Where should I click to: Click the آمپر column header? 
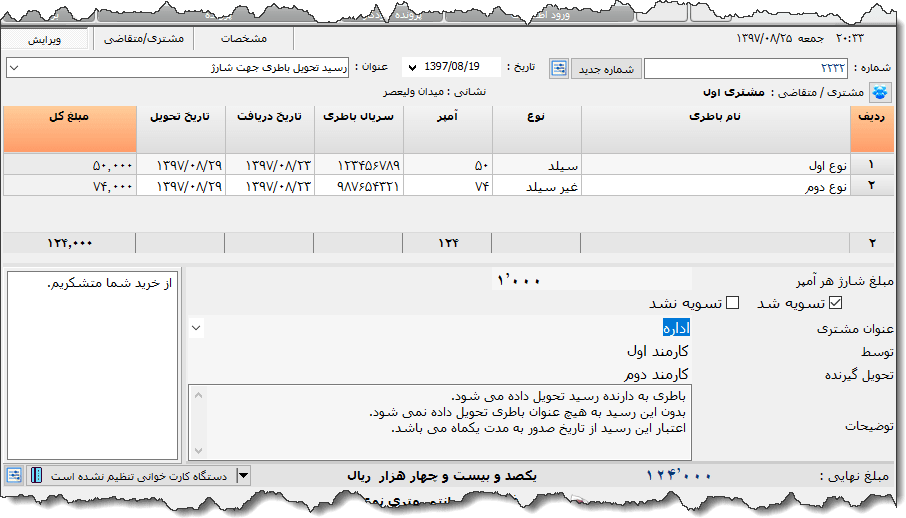coord(448,129)
